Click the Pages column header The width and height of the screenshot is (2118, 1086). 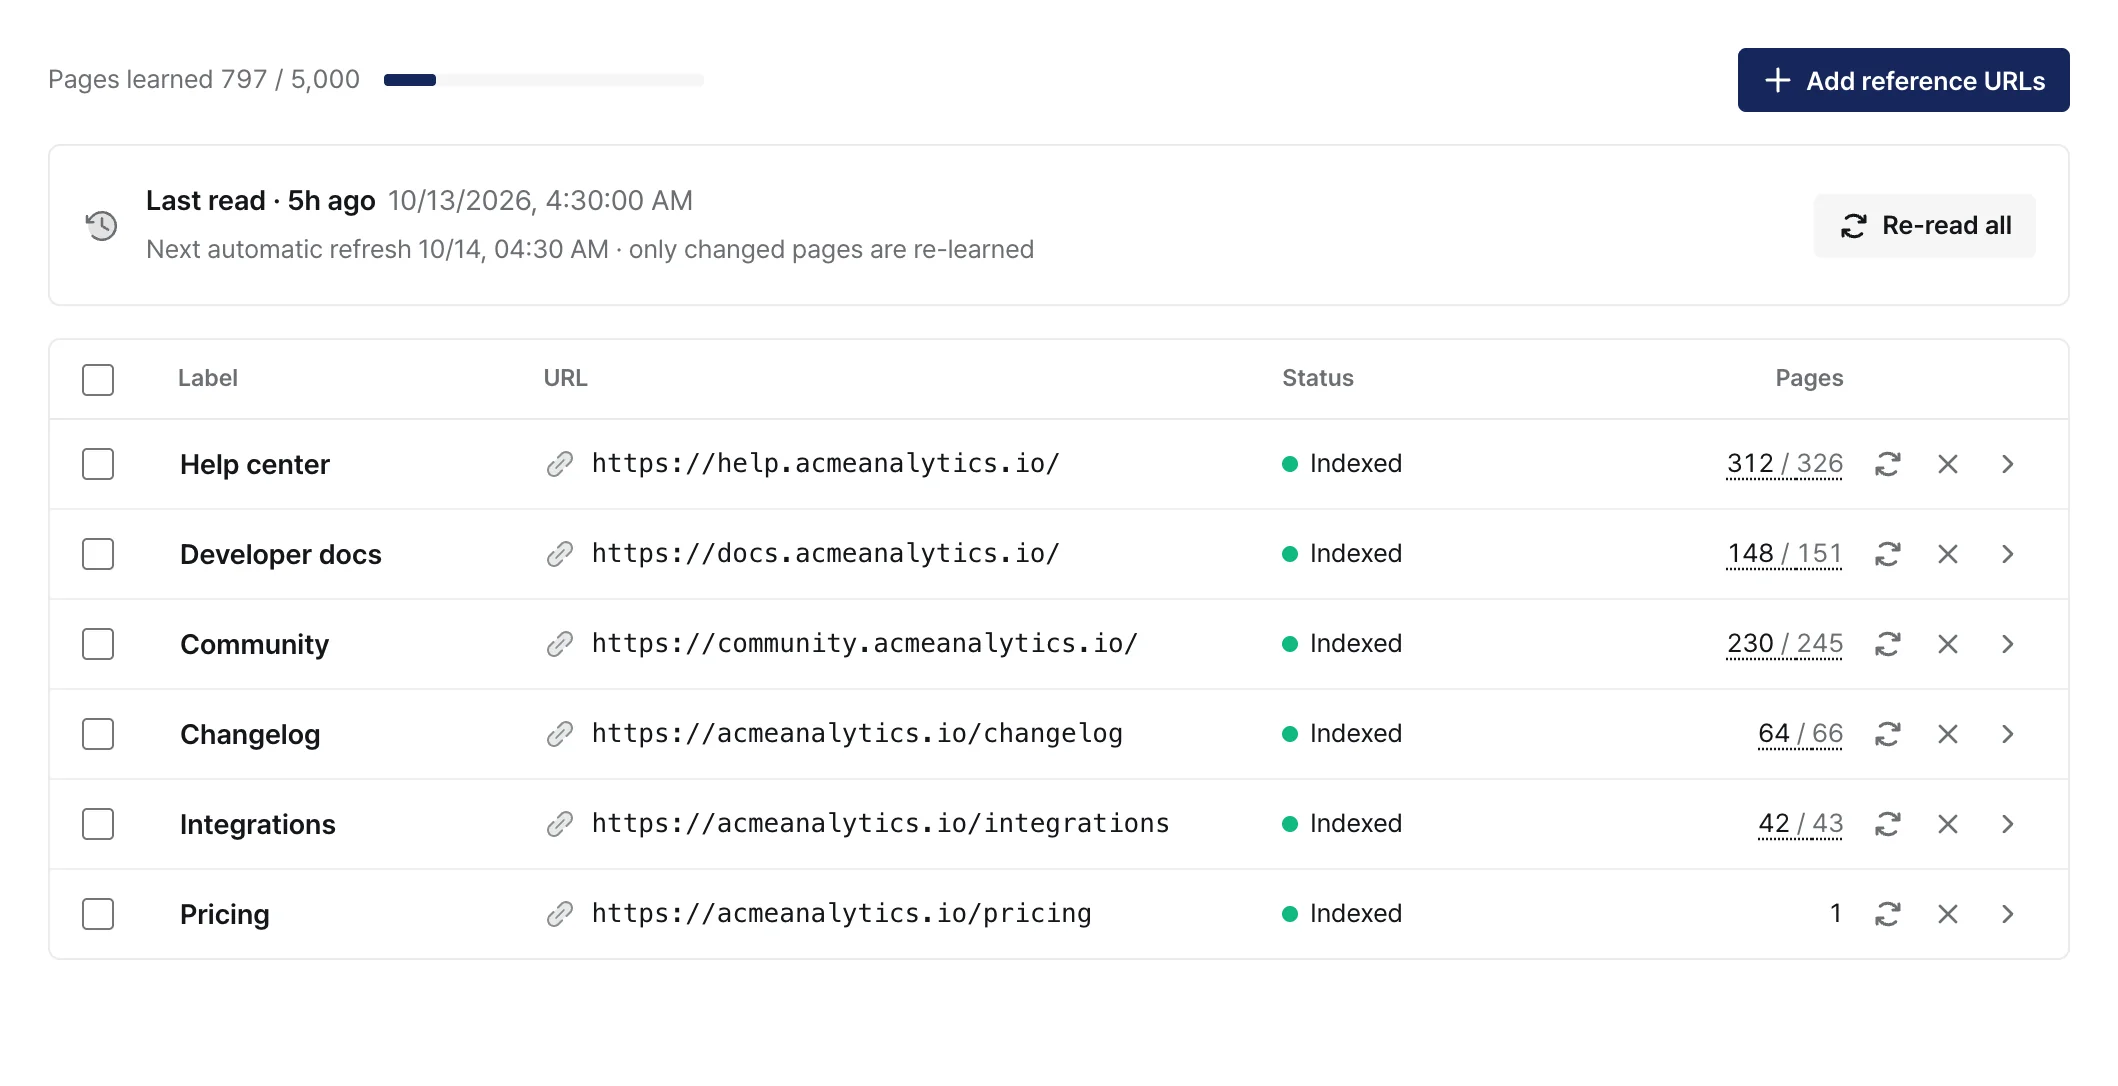click(x=1809, y=378)
